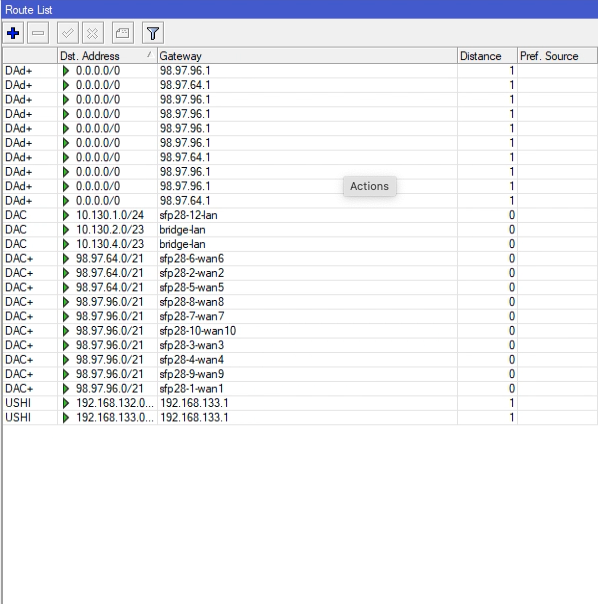Click gateway sfp28-7-wan7
Screen dimensions: 598x604
point(191,316)
